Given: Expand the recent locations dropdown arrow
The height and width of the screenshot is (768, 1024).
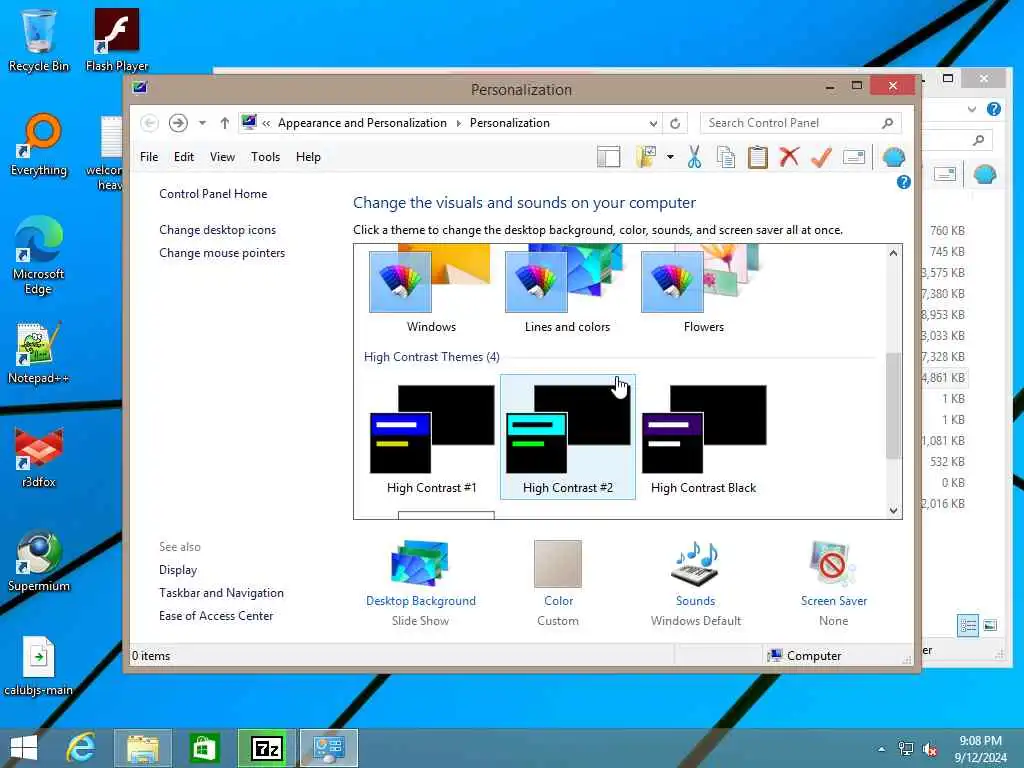Looking at the screenshot, I should pyautogui.click(x=202, y=123).
